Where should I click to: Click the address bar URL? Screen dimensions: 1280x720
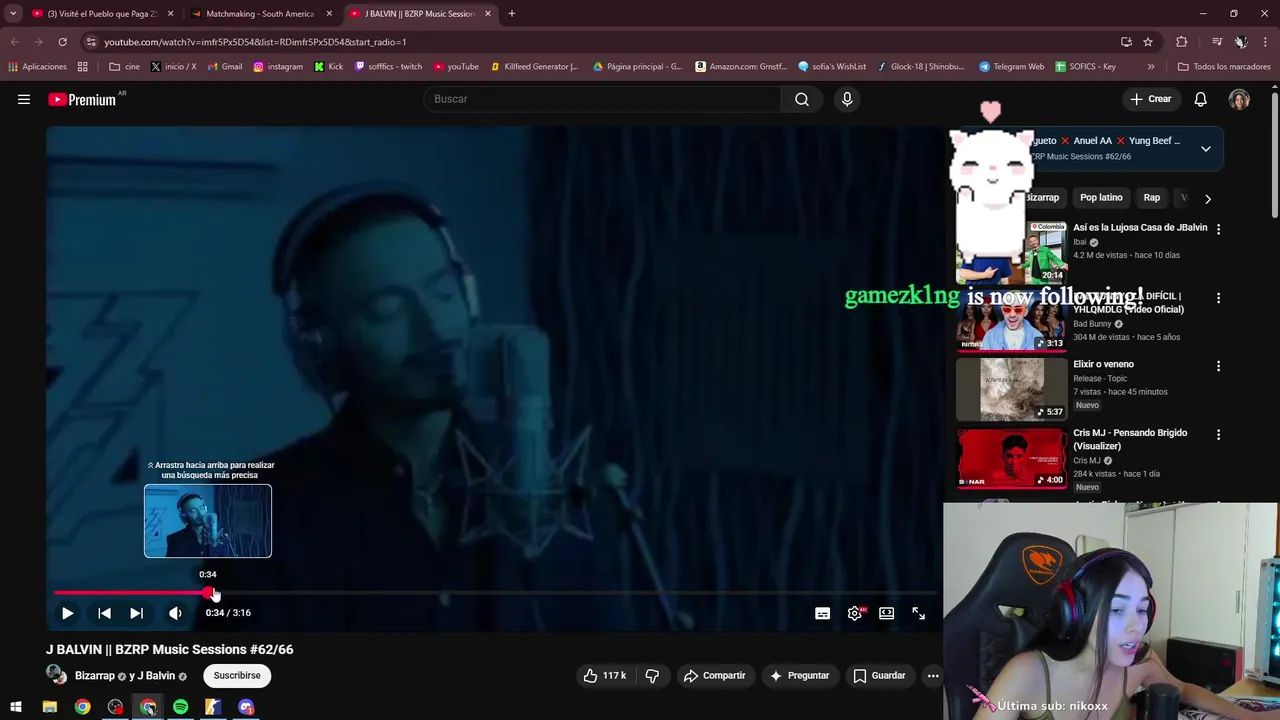point(255,42)
